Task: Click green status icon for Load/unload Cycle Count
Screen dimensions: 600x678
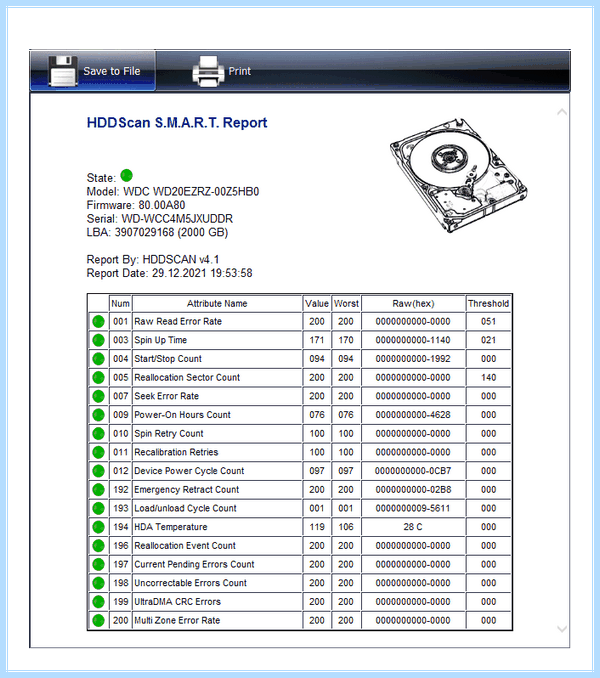Action: (99, 508)
